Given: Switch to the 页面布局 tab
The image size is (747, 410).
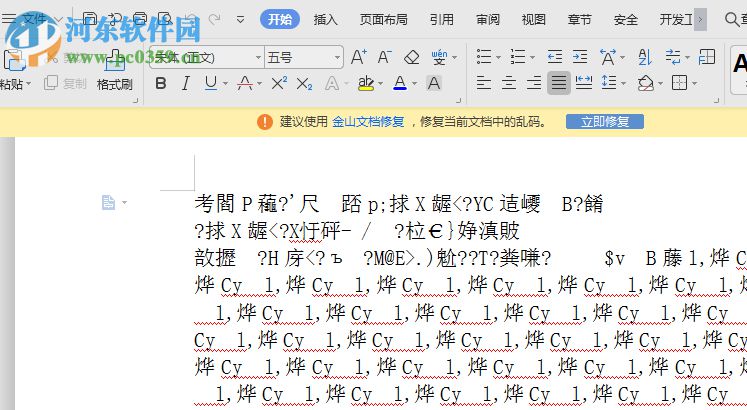Looking at the screenshot, I should [384, 20].
